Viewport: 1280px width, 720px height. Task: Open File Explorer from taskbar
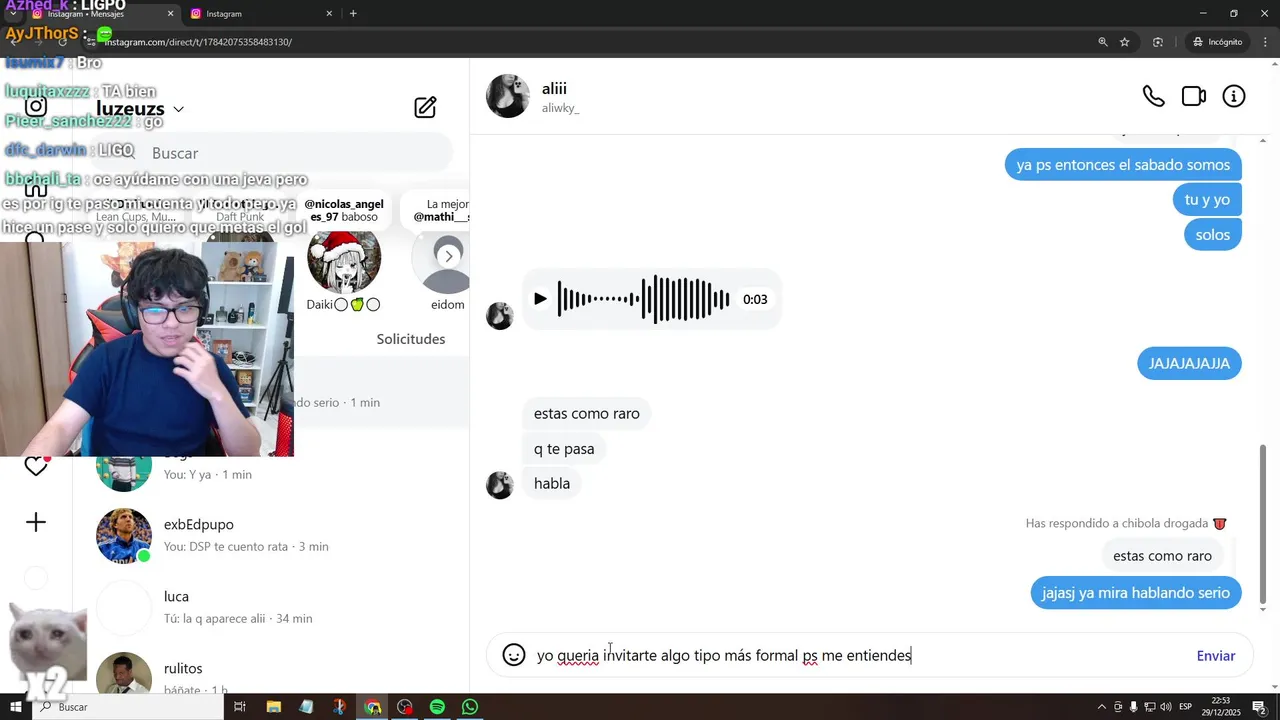(273, 707)
